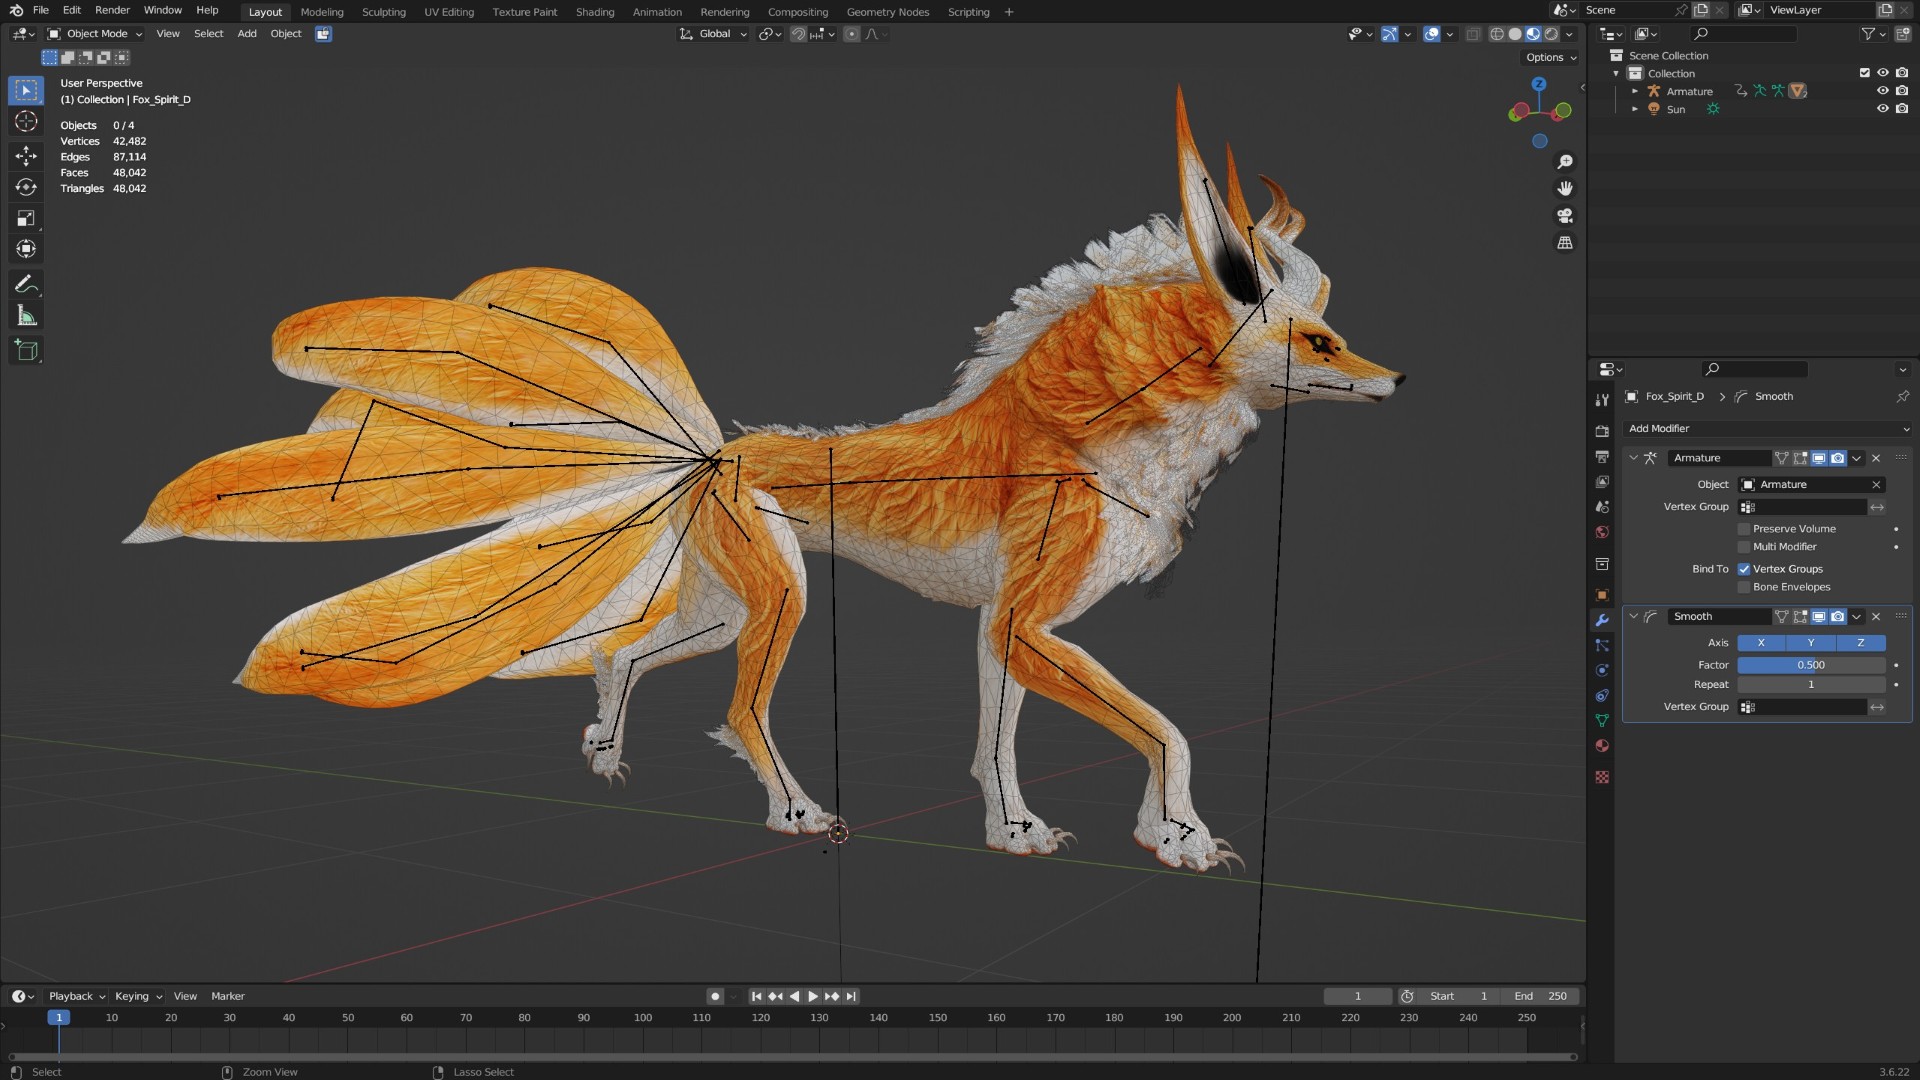This screenshot has height=1080, width=1920.
Task: Select the Cursor tool in toolbar
Action: click(26, 122)
